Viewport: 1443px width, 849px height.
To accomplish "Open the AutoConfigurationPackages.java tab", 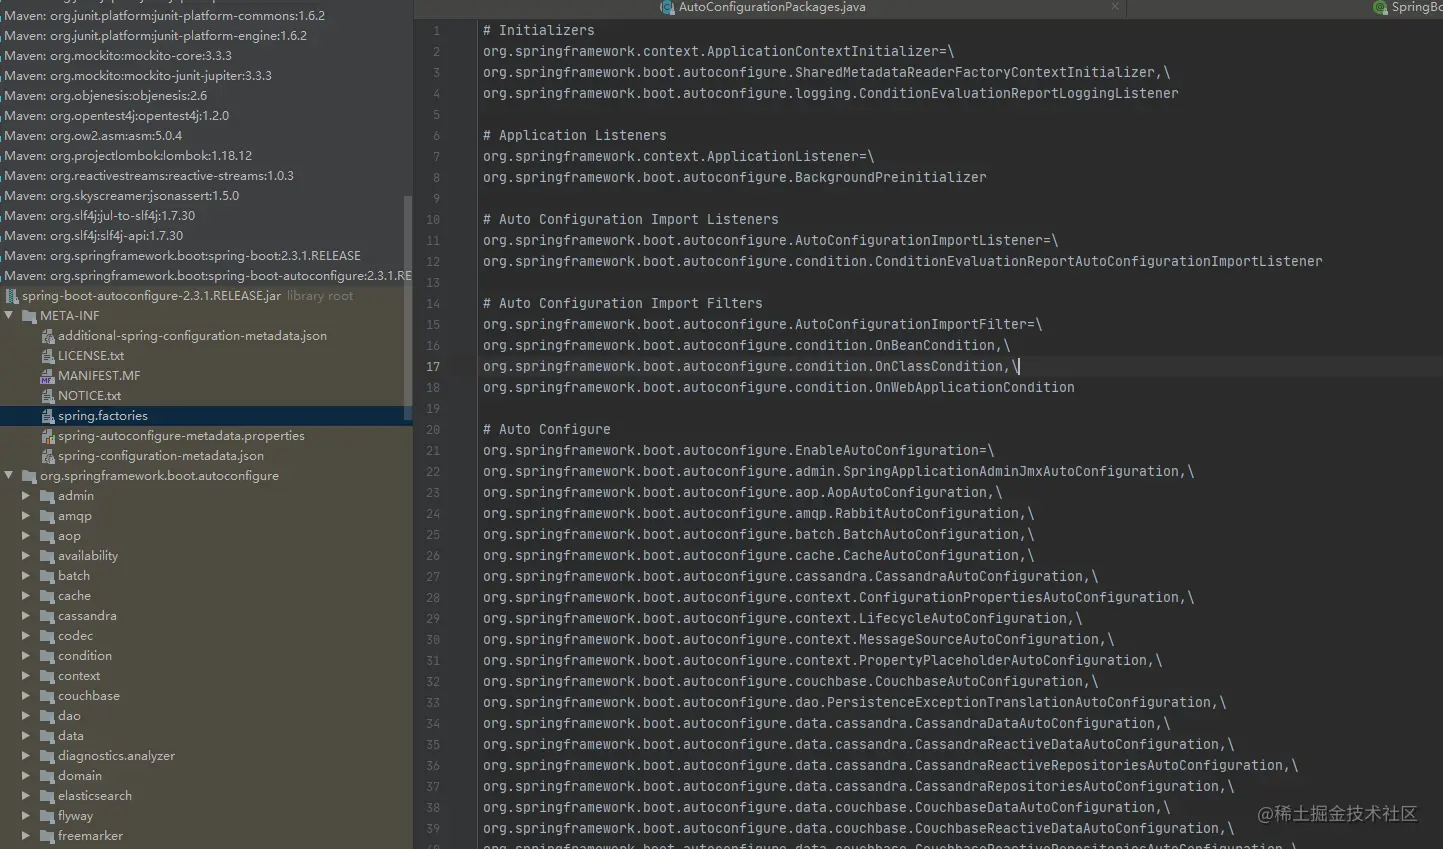I will pos(772,7).
